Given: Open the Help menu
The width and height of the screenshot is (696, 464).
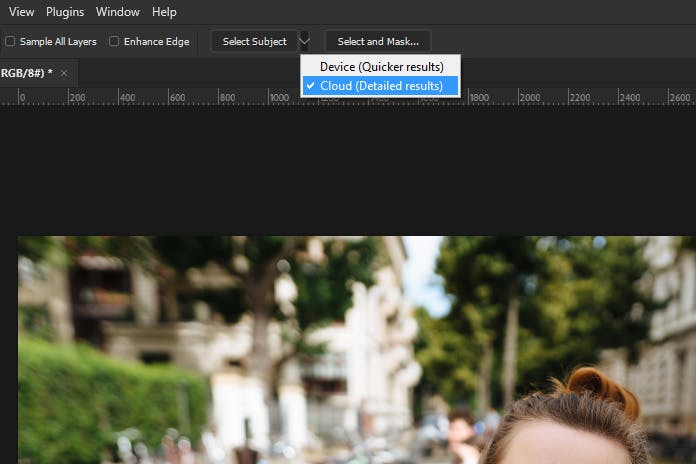Looking at the screenshot, I should [x=164, y=12].
